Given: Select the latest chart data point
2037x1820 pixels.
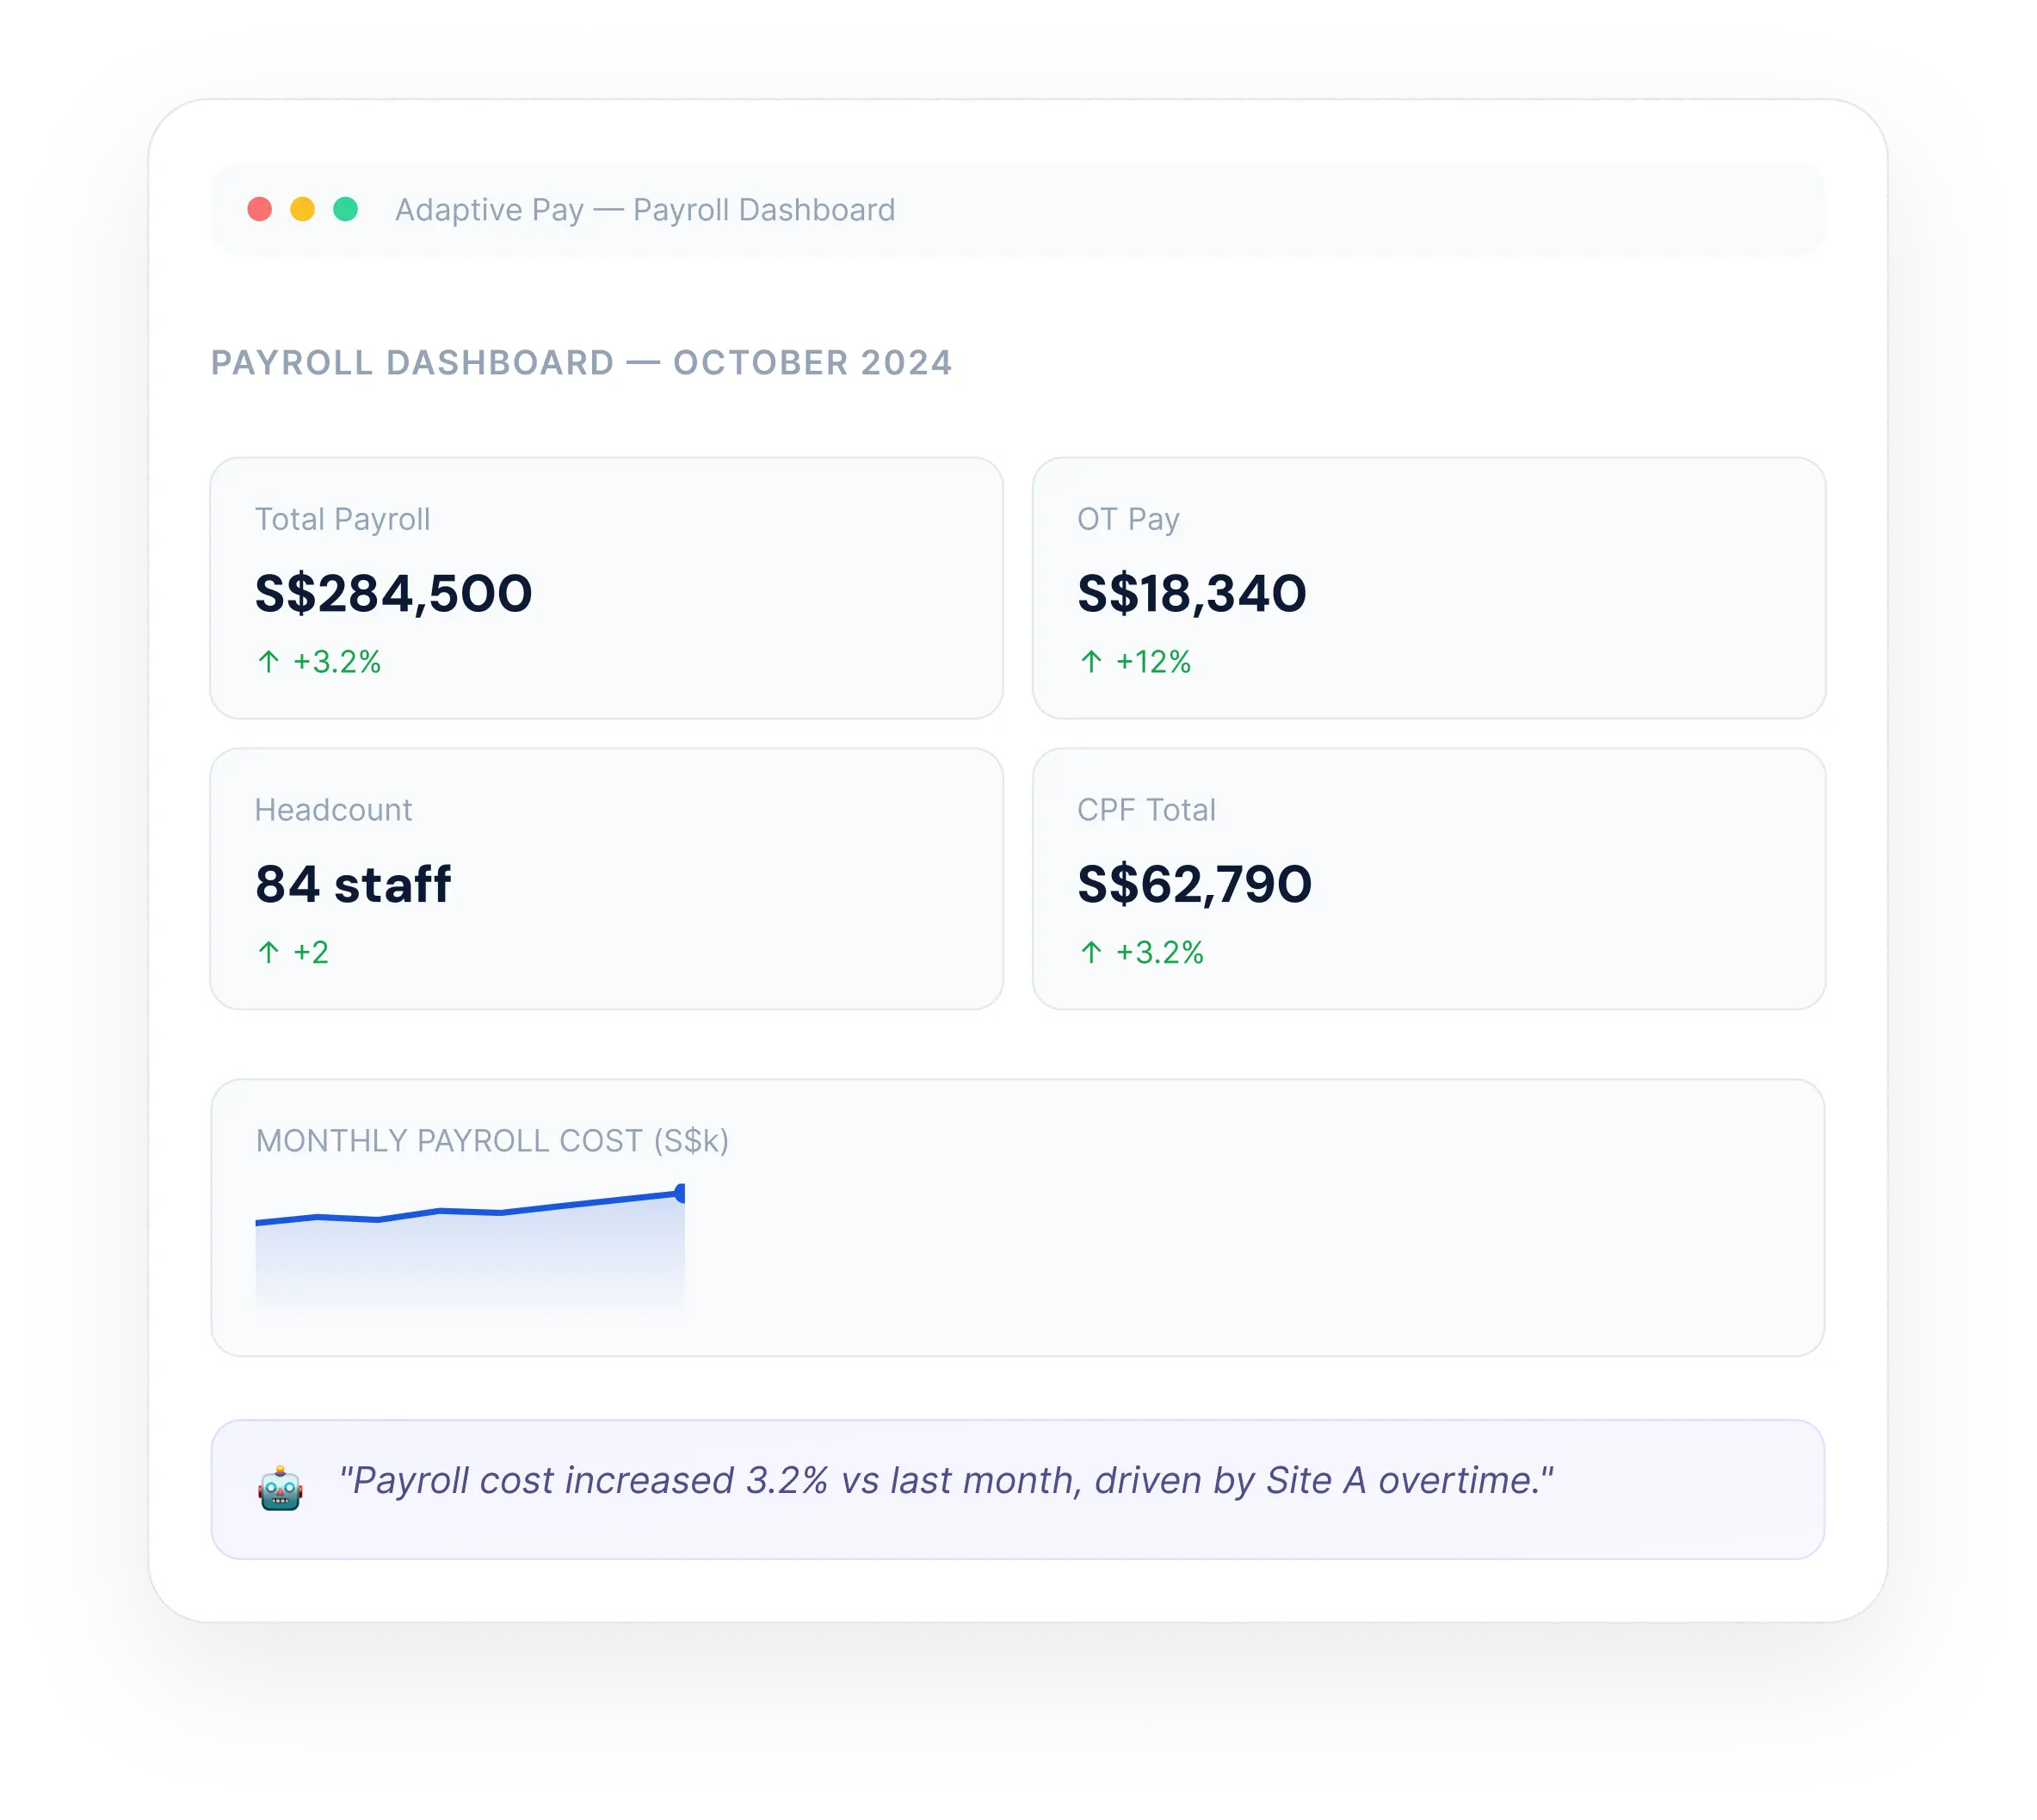Looking at the screenshot, I should pyautogui.click(x=681, y=1193).
